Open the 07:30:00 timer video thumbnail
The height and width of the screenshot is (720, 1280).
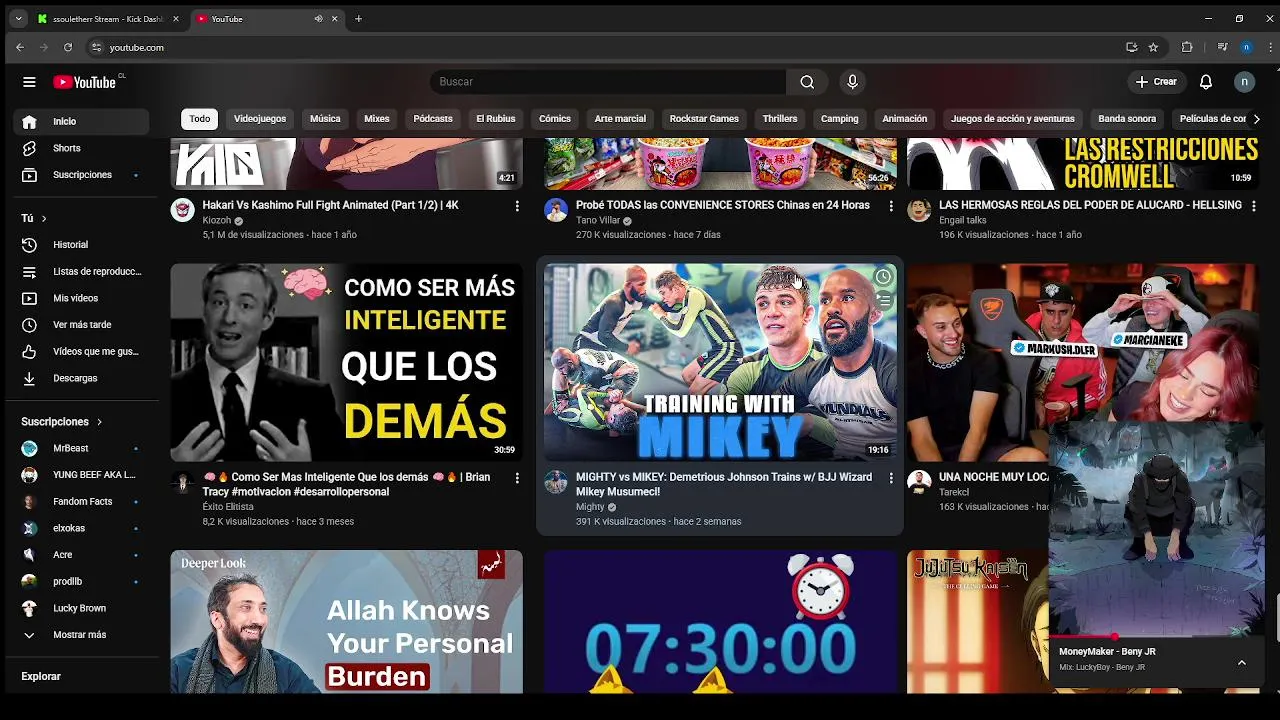[x=720, y=622]
